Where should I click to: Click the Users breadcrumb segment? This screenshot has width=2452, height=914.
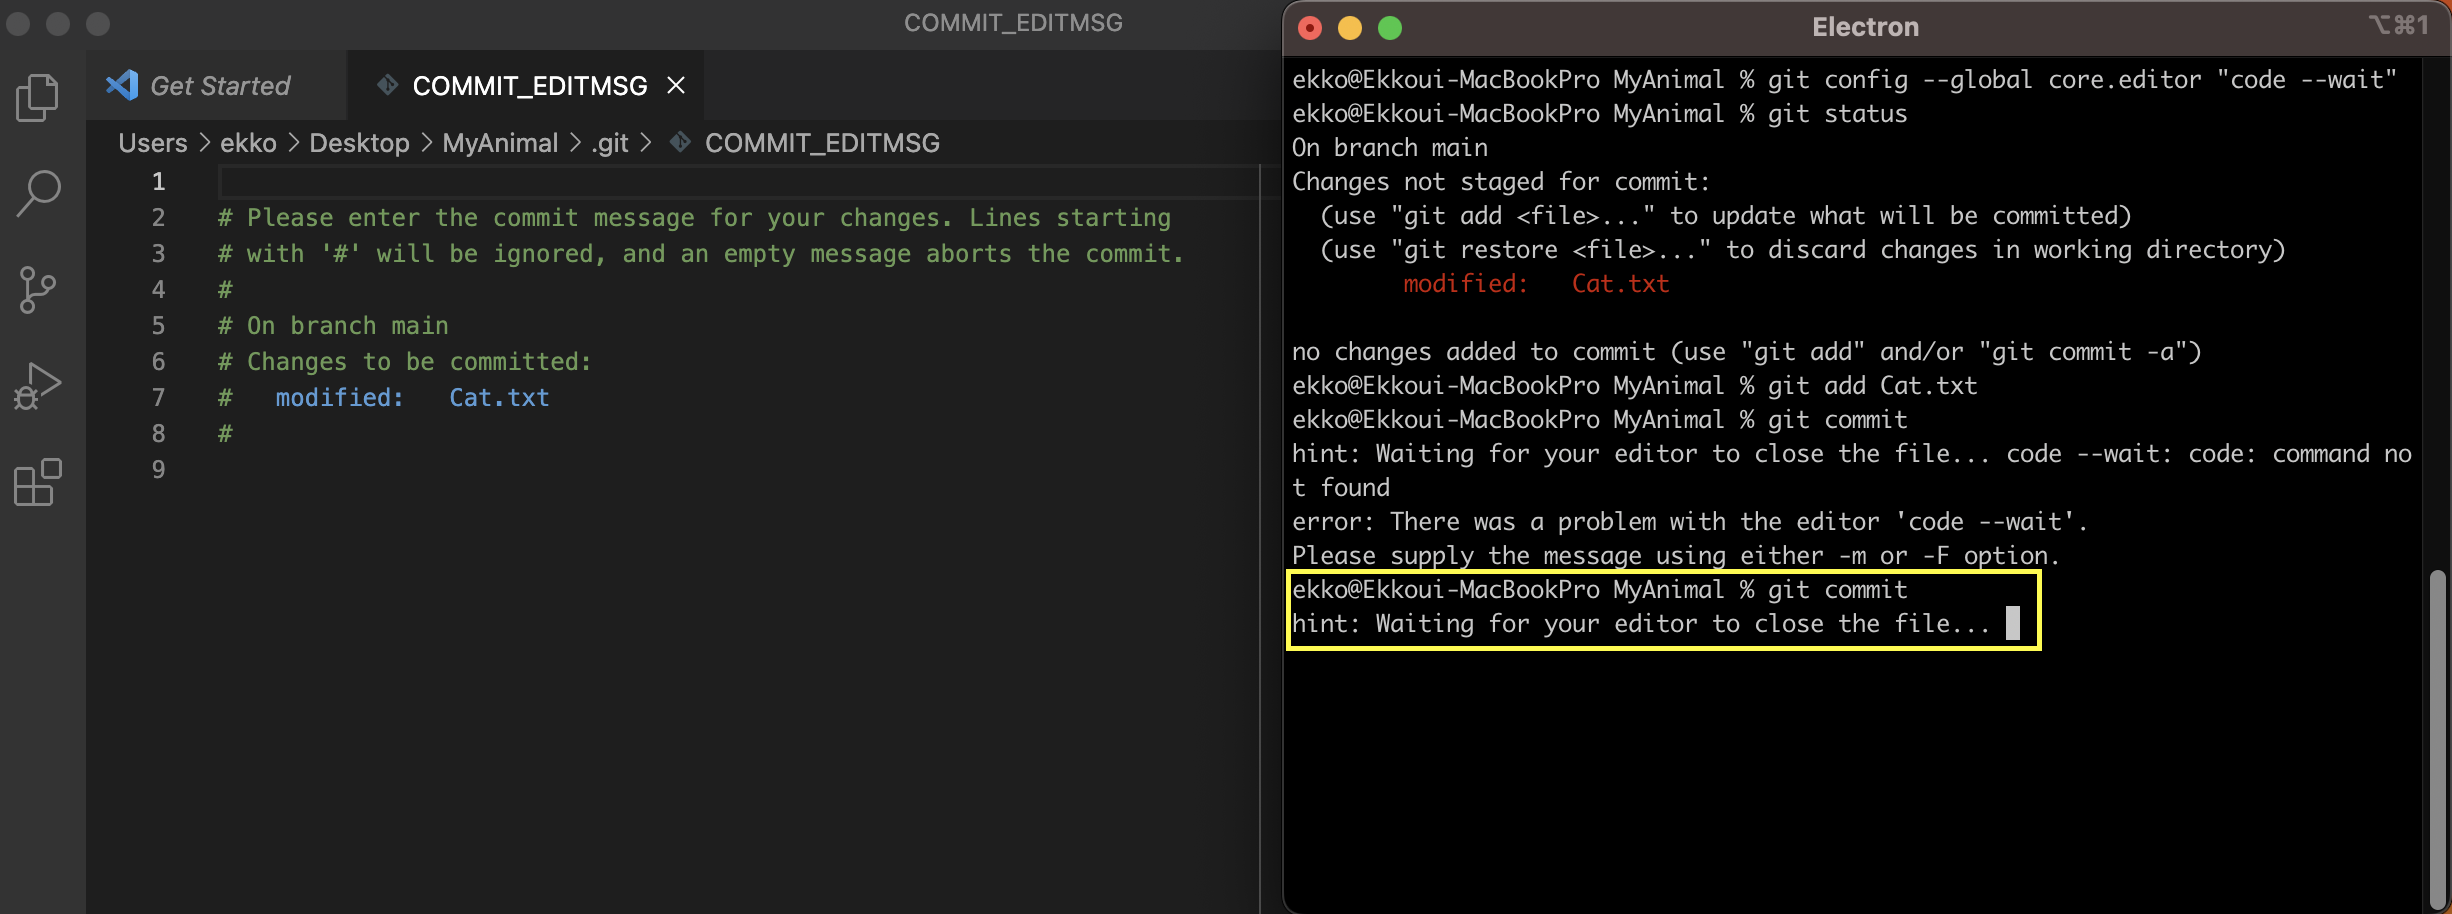point(153,143)
